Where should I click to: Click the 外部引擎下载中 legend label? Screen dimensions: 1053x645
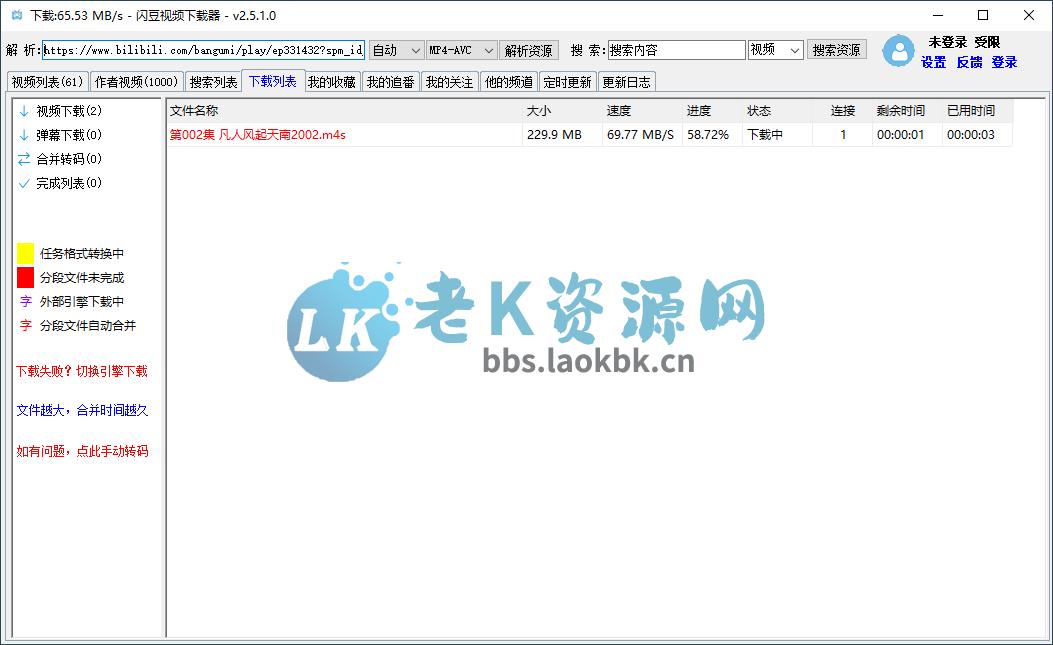tap(82, 302)
